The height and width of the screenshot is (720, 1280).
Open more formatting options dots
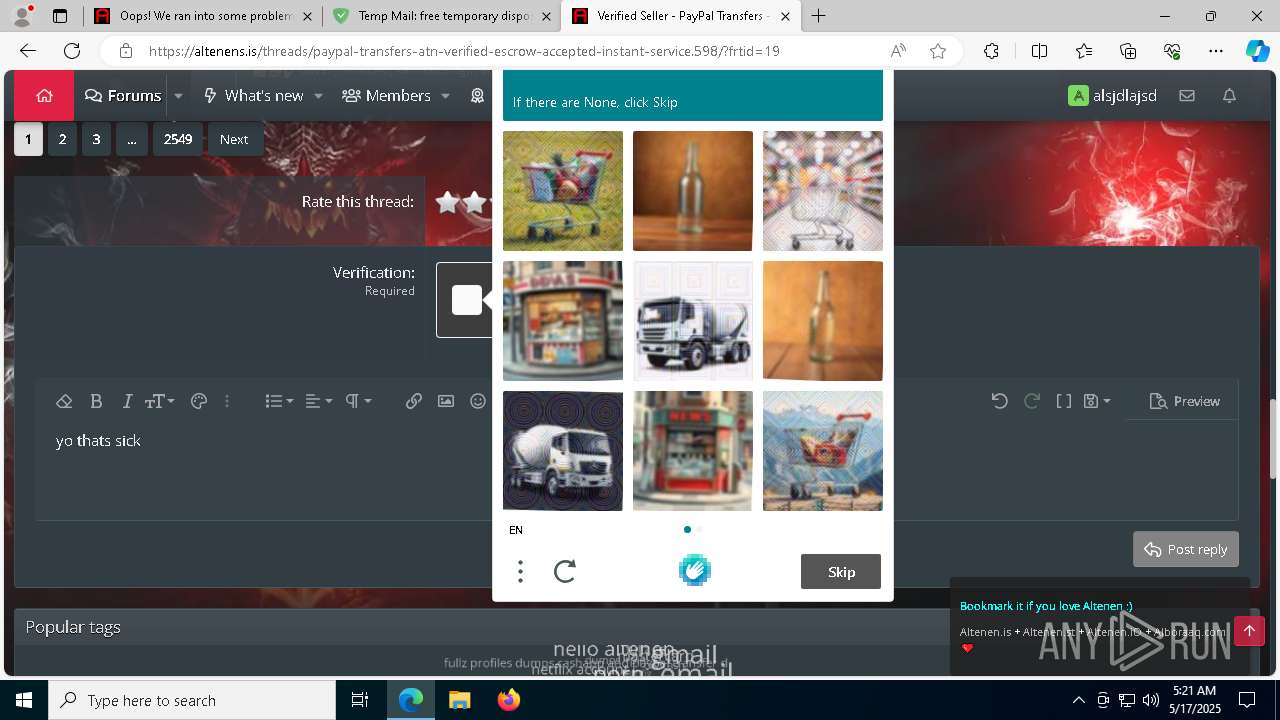(227, 401)
